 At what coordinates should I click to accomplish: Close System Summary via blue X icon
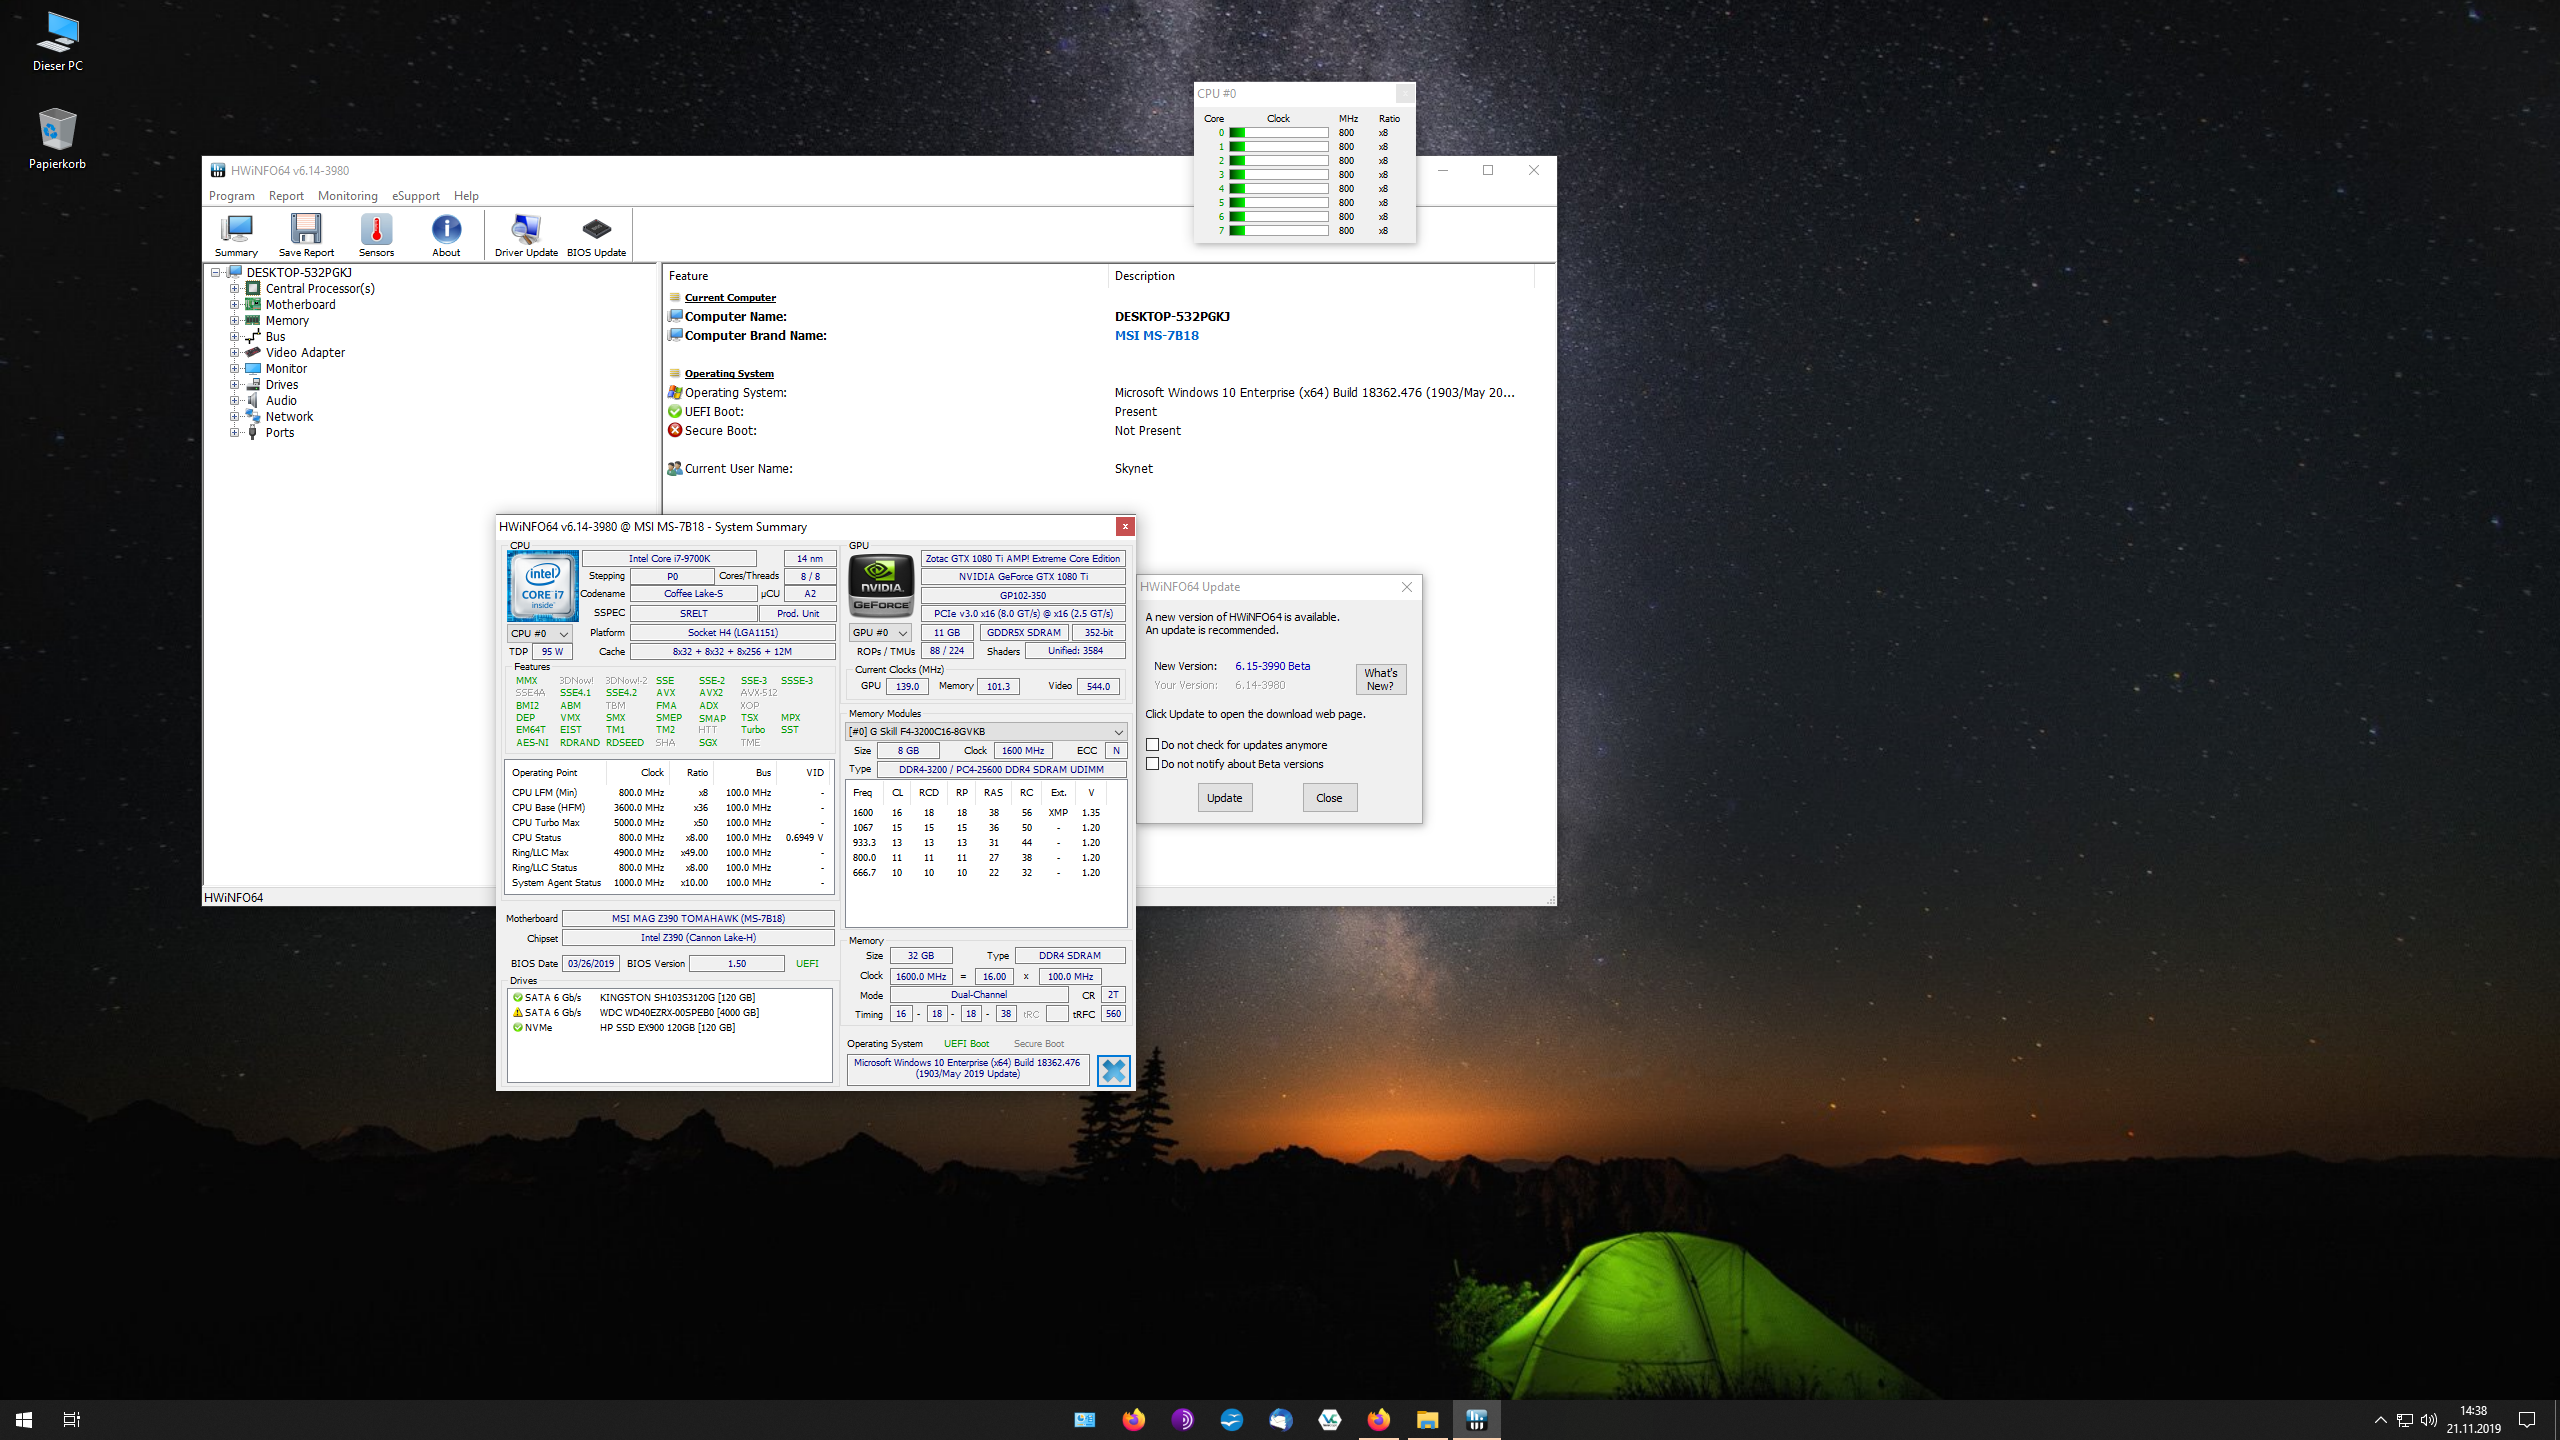tap(1113, 1070)
